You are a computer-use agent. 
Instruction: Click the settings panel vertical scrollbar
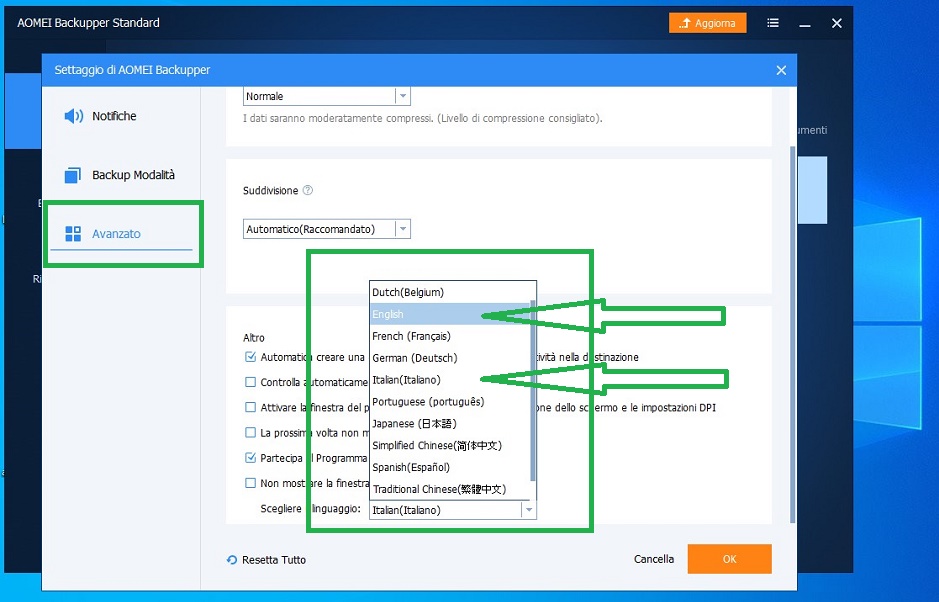point(793,334)
